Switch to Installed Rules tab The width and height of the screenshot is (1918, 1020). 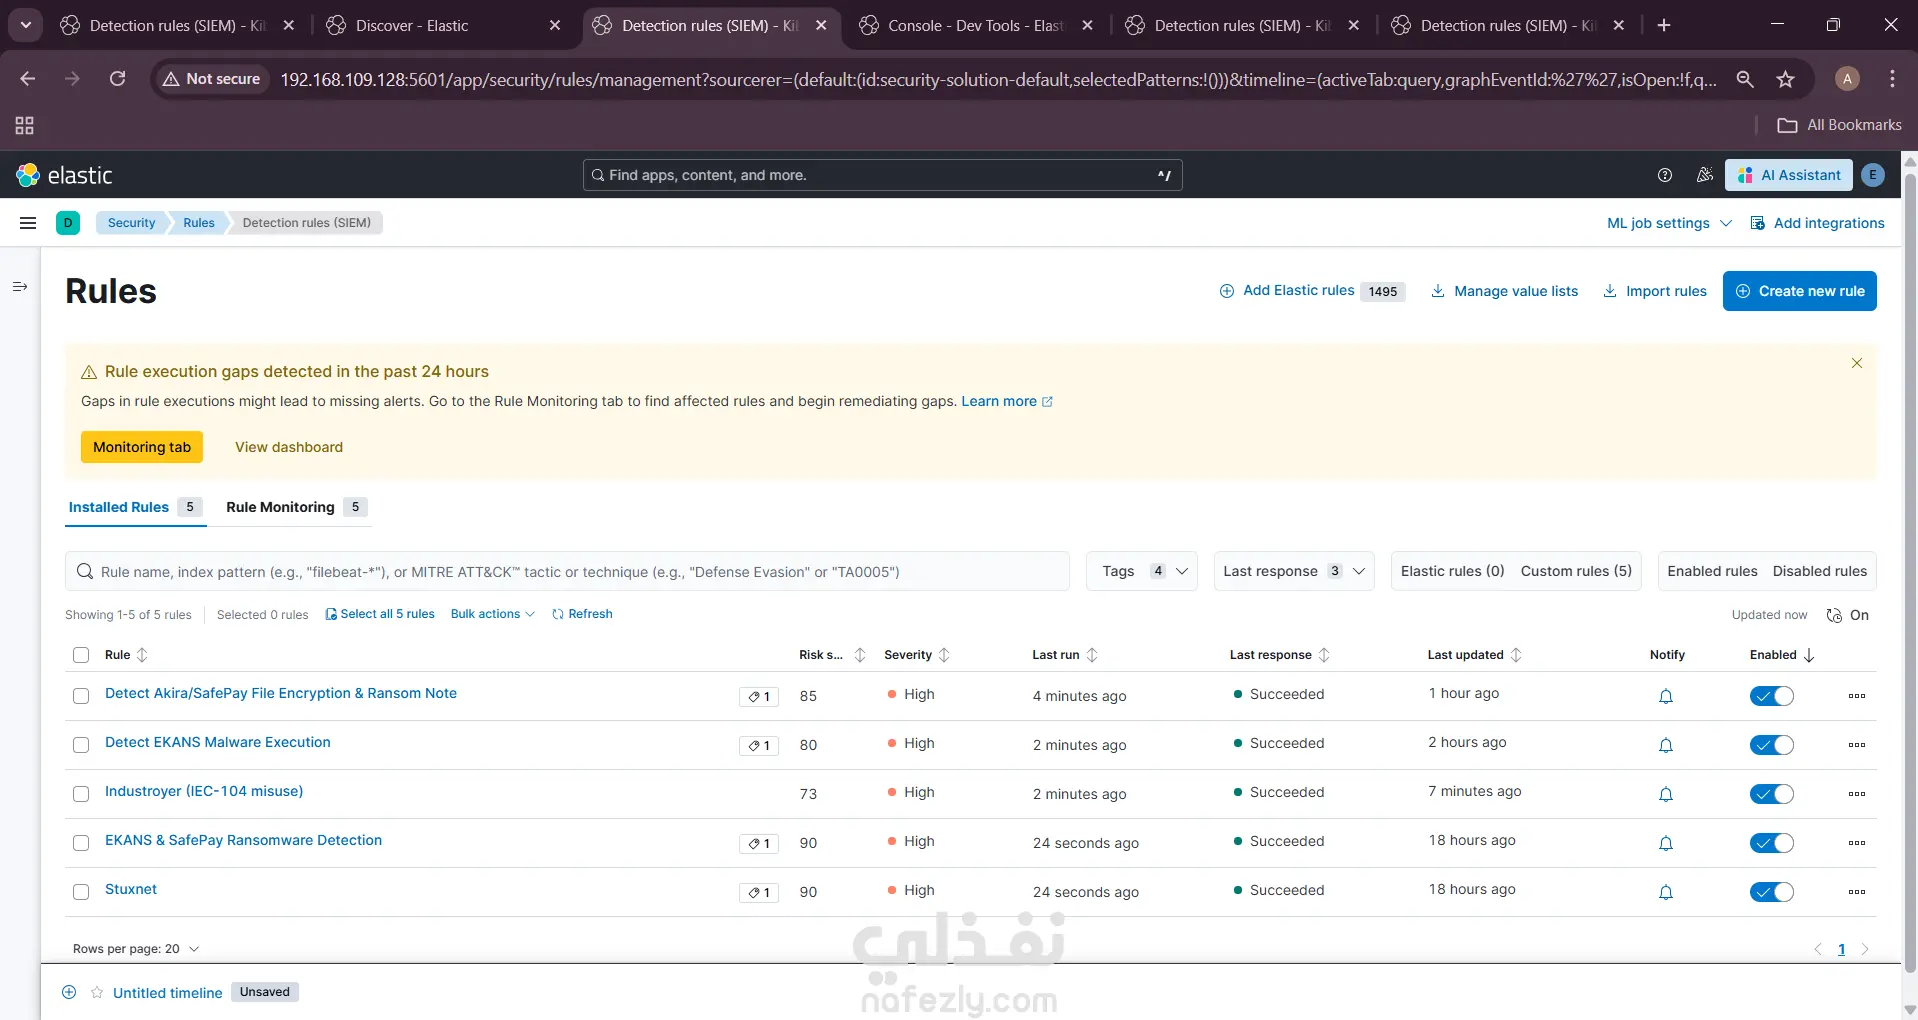click(135, 507)
